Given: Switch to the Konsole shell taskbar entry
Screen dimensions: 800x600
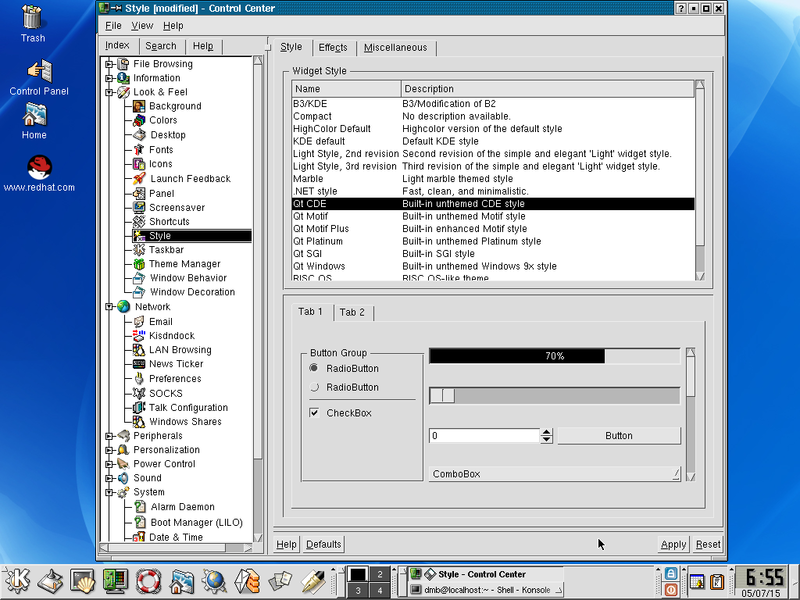Looking at the screenshot, I should pos(486,590).
